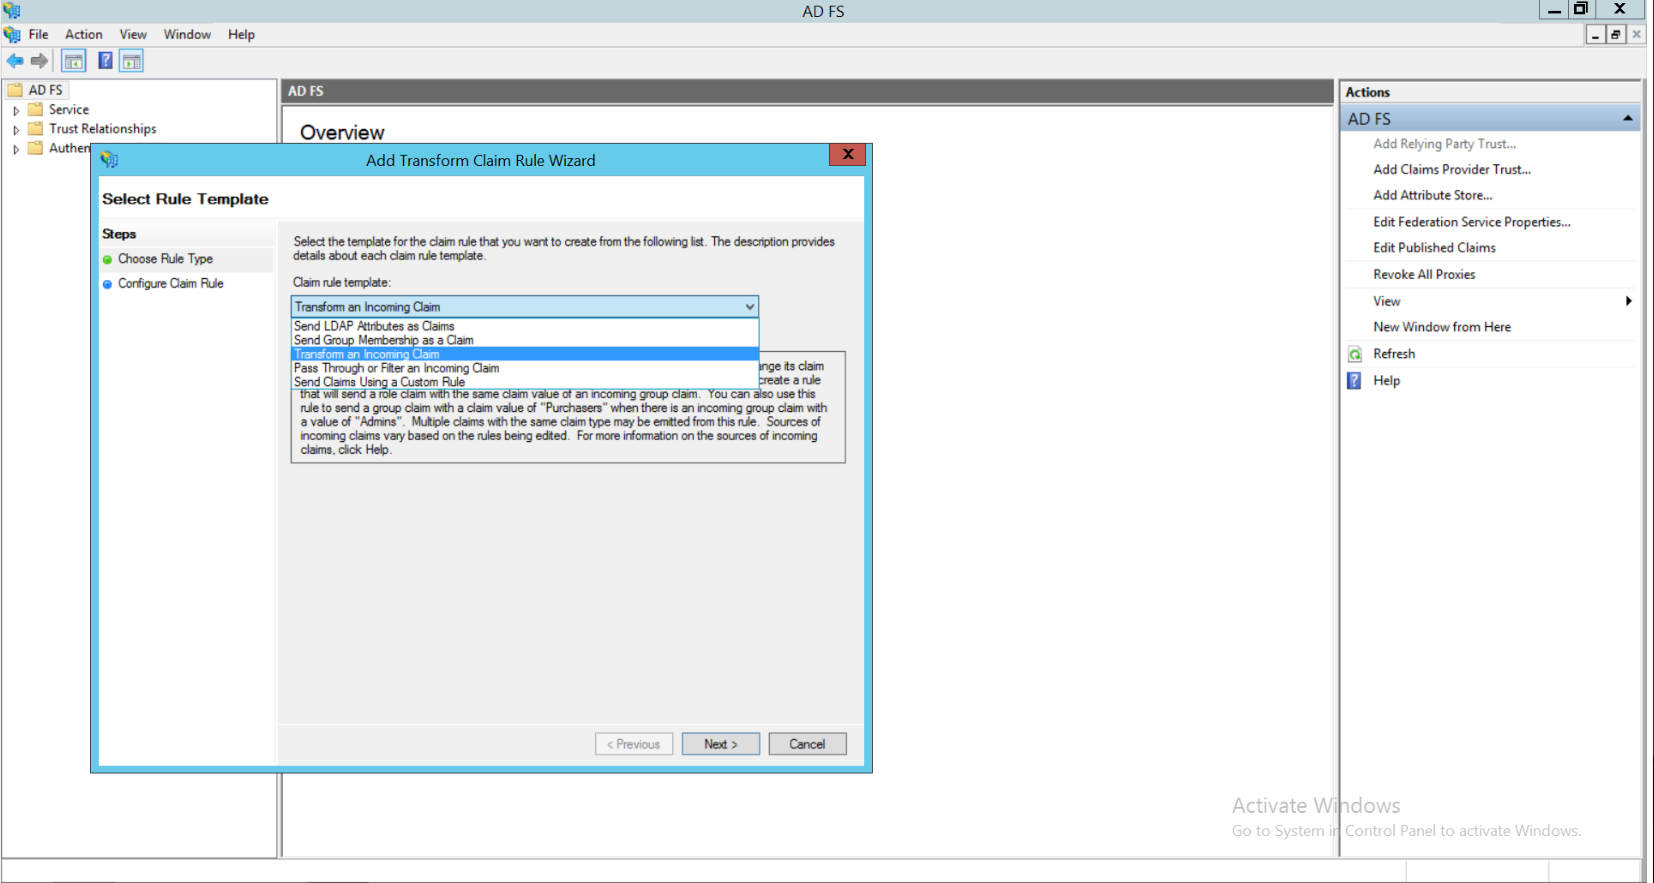
Task: Click the green Refresh icon in Actions
Action: (1355, 354)
